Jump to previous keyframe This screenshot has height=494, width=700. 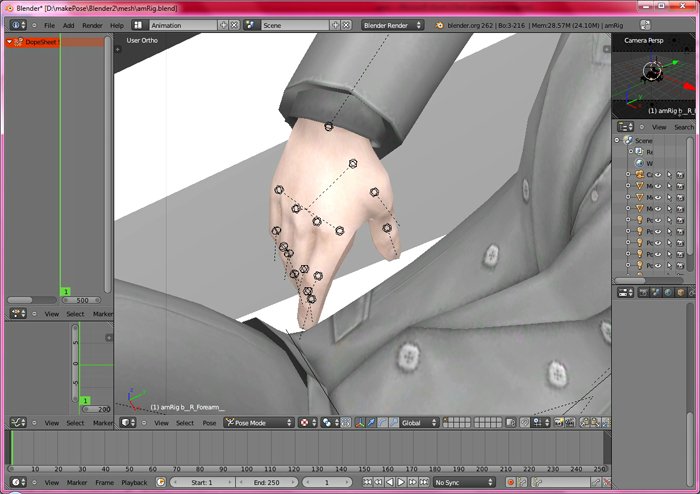pos(379,482)
